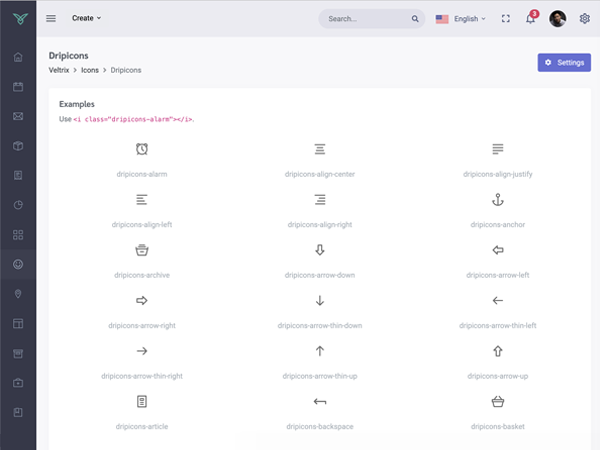Click the dripicons-anchor icon
Screen dimensions: 600x450
coord(498,199)
